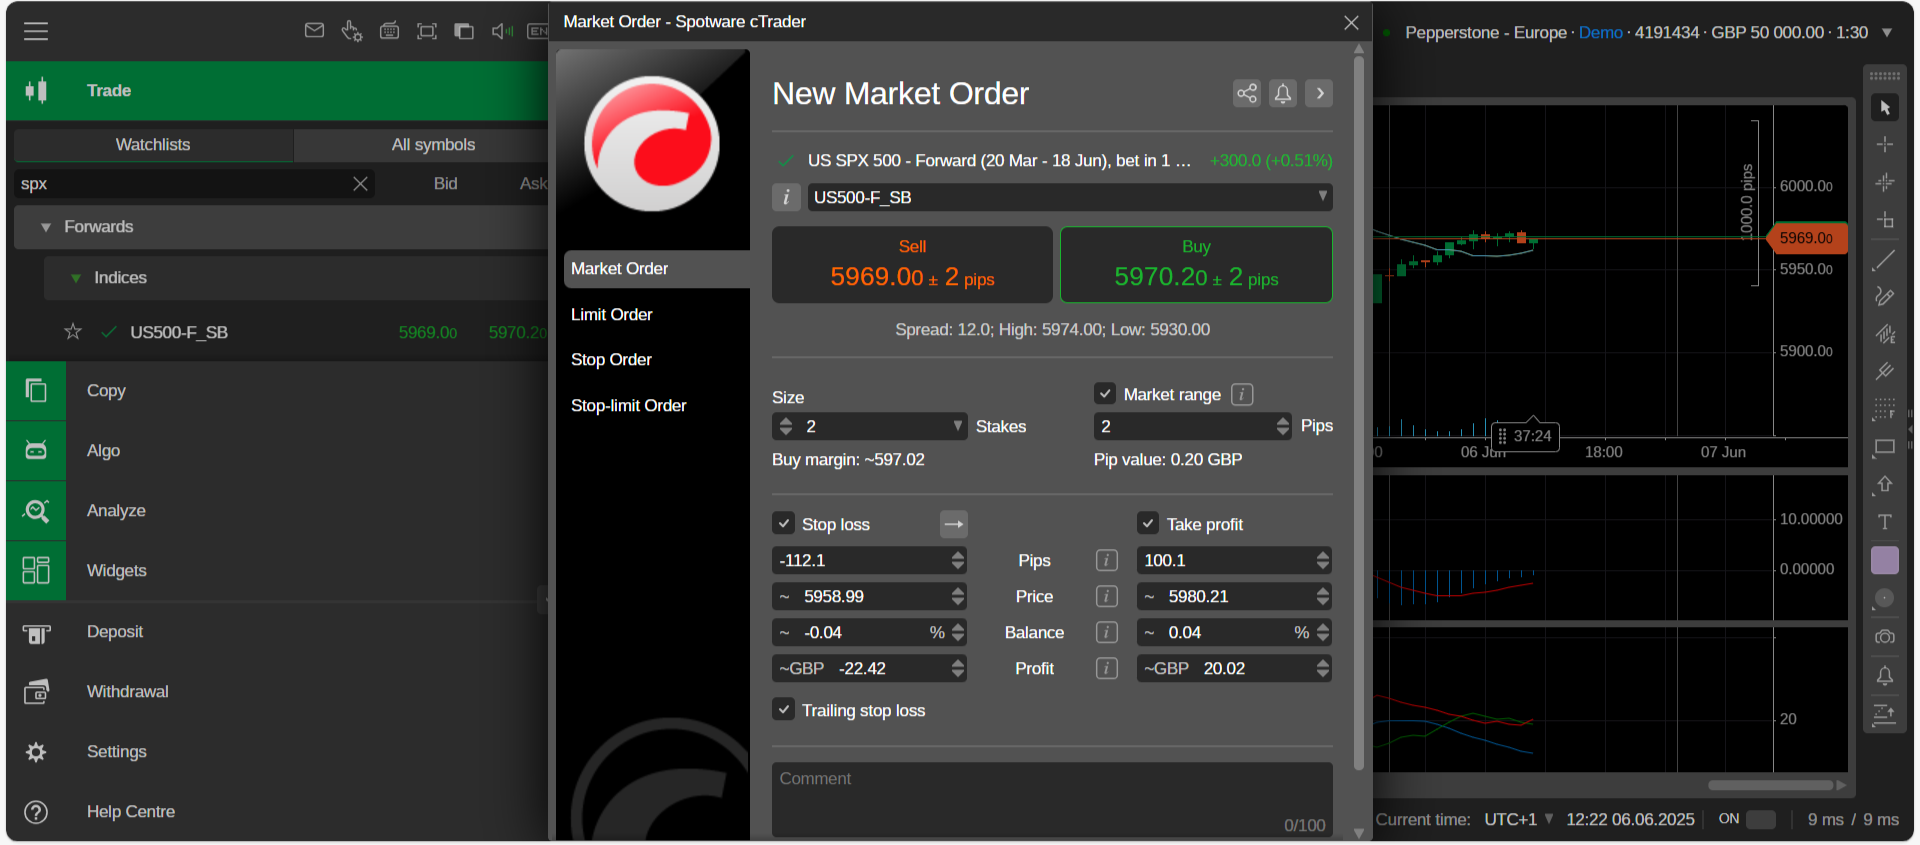Open the Withdrawal page

[277, 692]
